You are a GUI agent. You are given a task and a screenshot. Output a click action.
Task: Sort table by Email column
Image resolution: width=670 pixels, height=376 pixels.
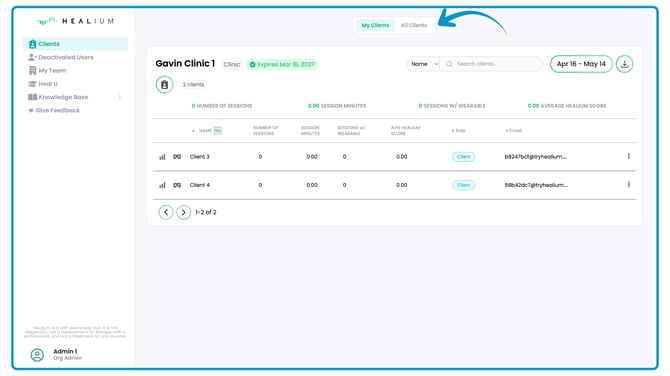(514, 131)
